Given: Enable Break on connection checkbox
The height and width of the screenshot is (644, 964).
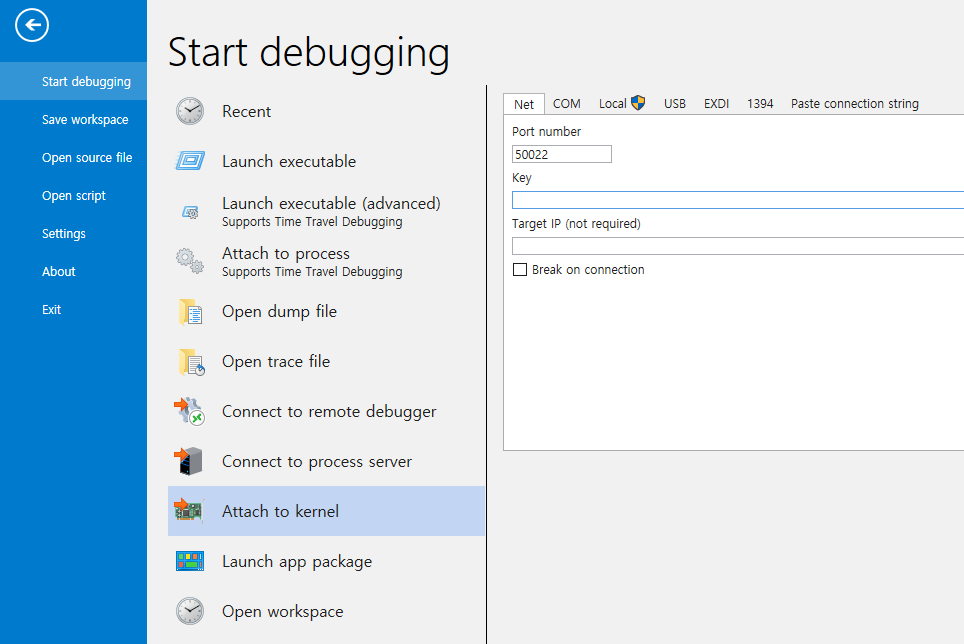Looking at the screenshot, I should [520, 270].
